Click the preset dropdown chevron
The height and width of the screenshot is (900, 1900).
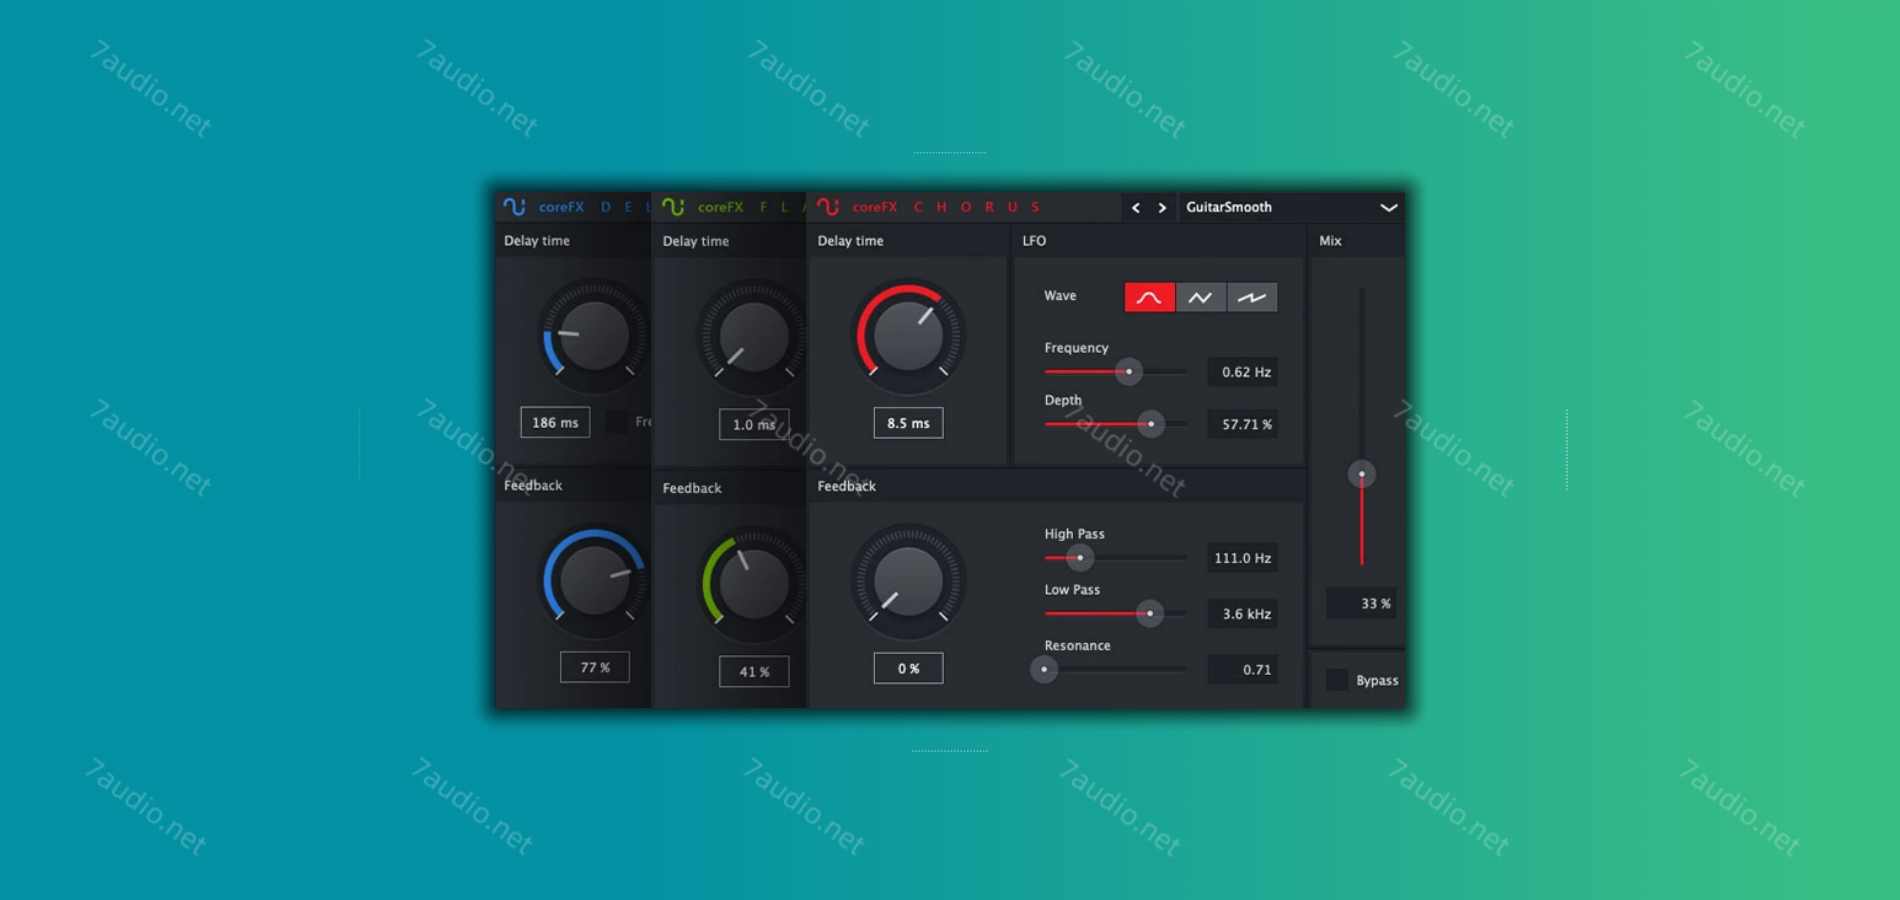coord(1388,207)
